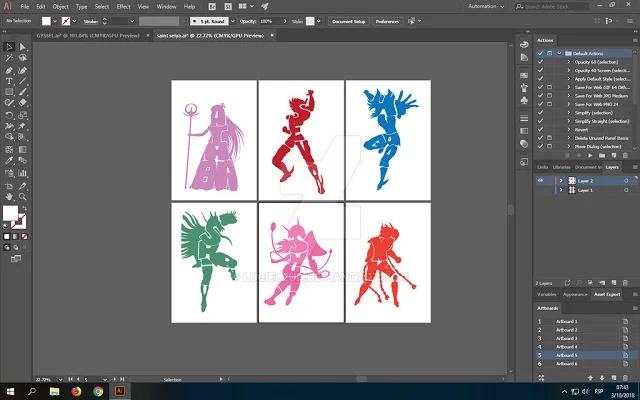Select the Direct Selection tool

point(22,47)
